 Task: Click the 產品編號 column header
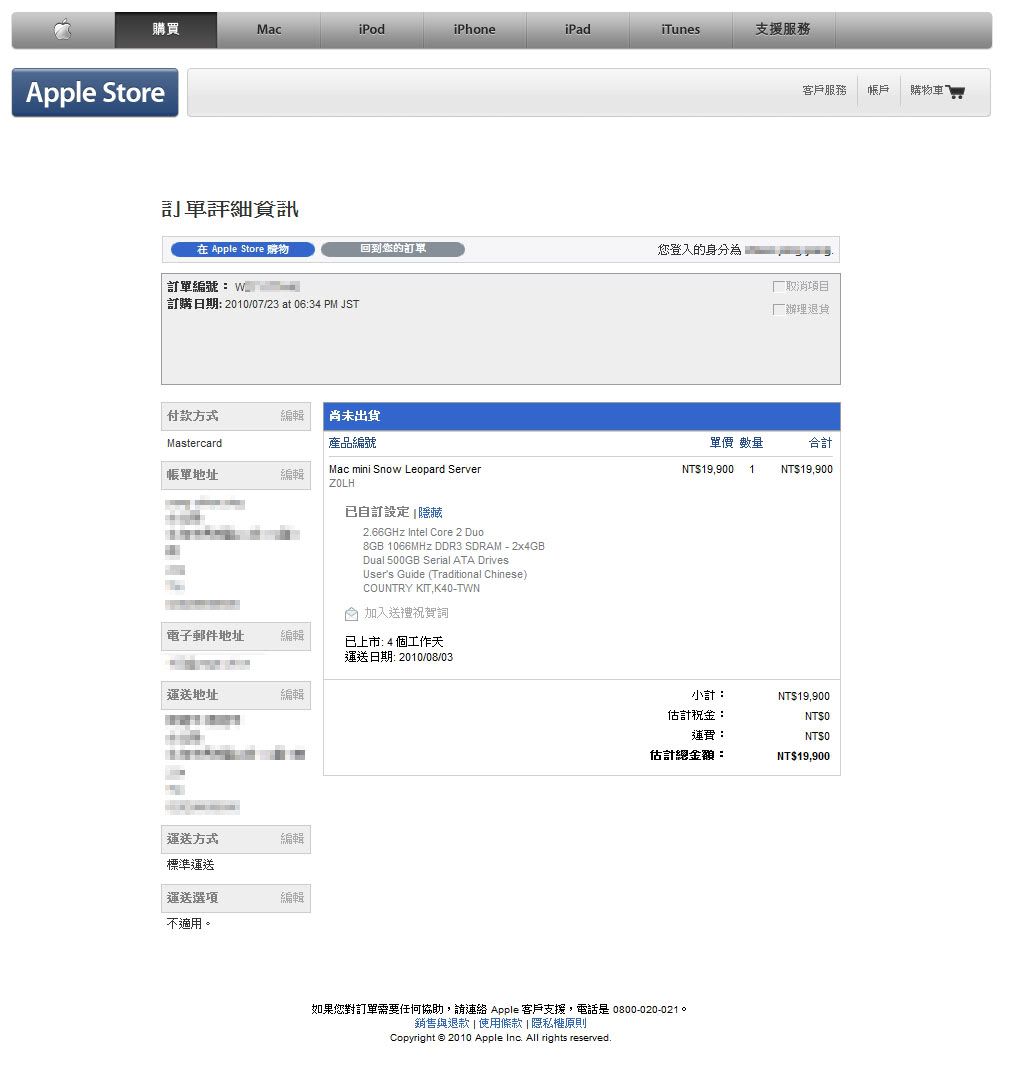(353, 443)
